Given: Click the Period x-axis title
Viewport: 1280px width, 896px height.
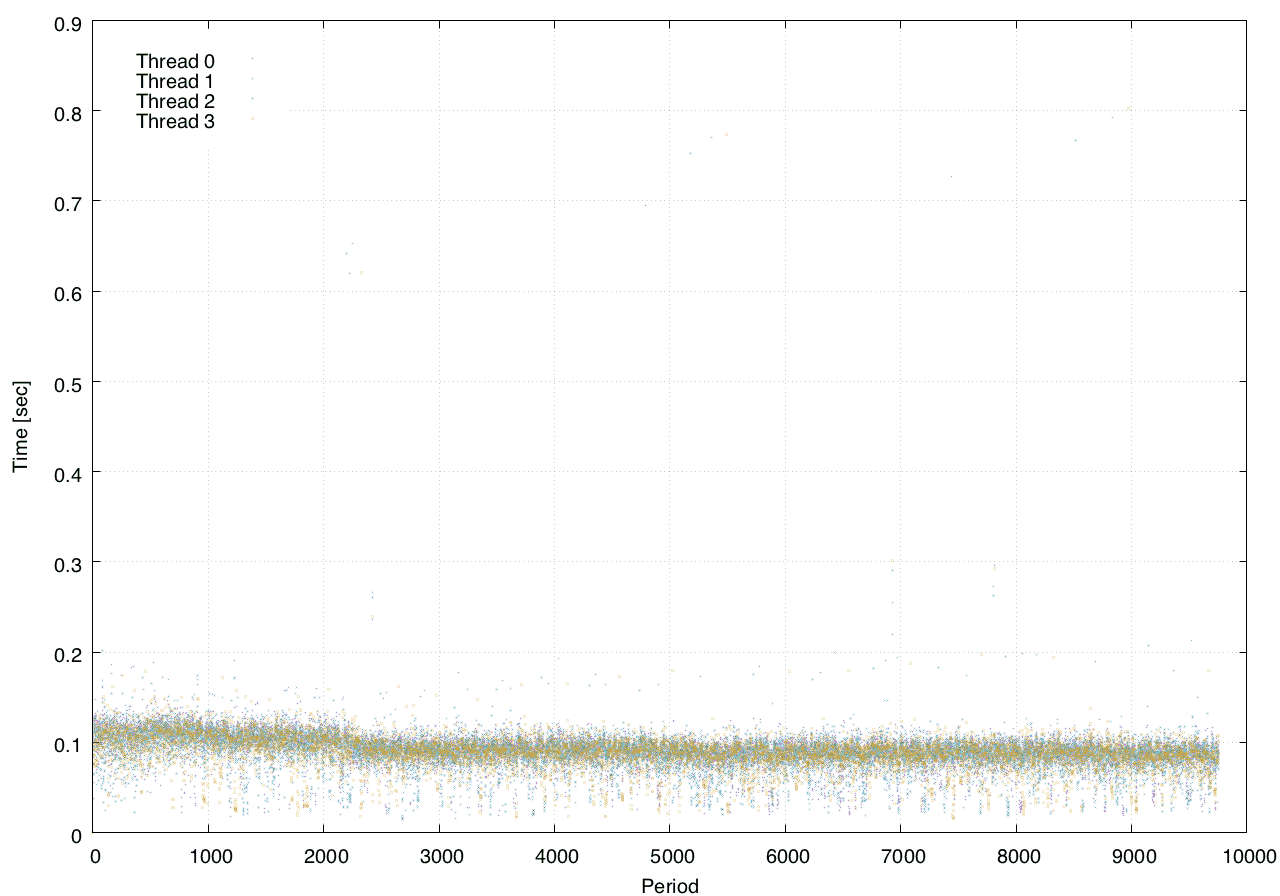Looking at the screenshot, I should tap(670, 886).
